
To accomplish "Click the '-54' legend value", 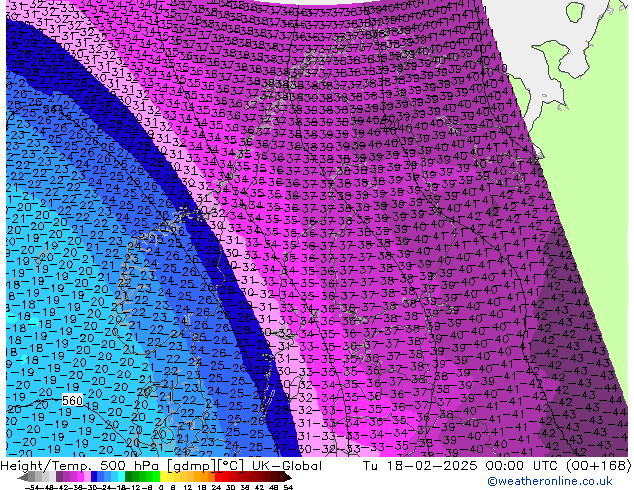I will point(32,487).
